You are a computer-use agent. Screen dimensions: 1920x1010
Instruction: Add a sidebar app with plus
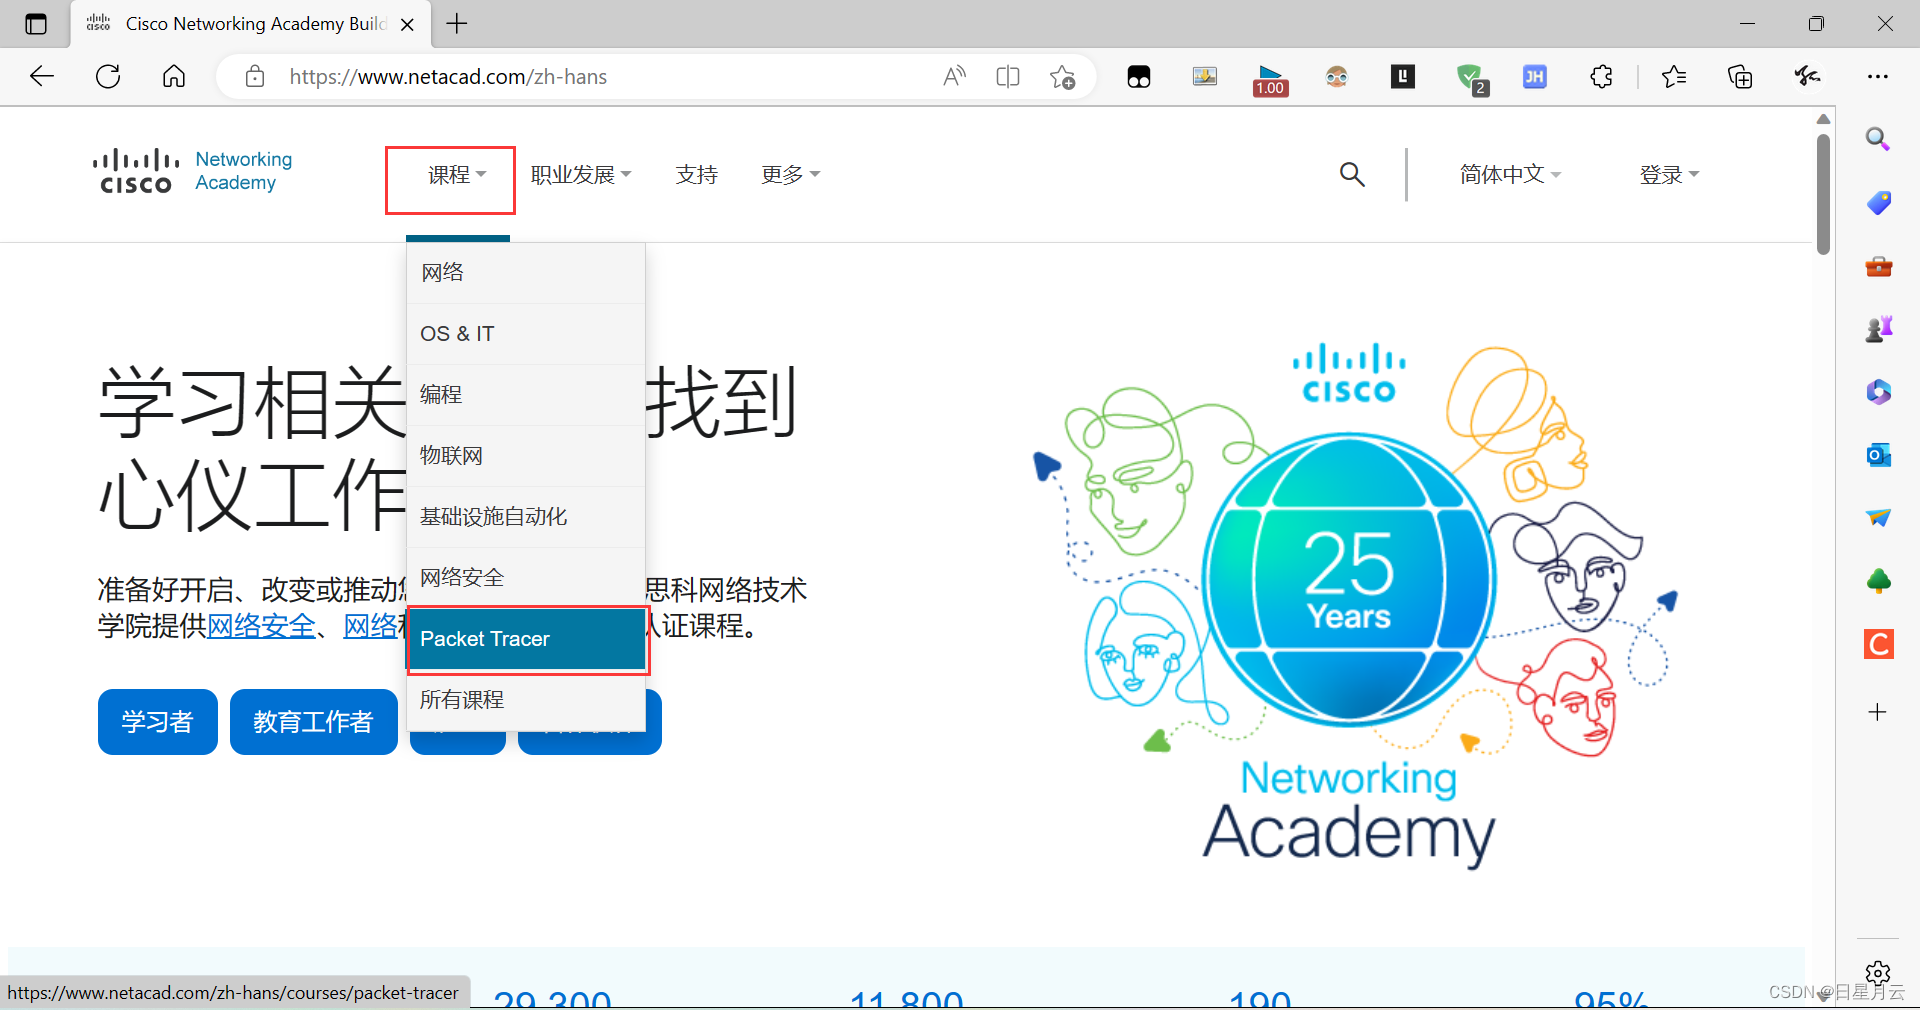click(x=1878, y=712)
